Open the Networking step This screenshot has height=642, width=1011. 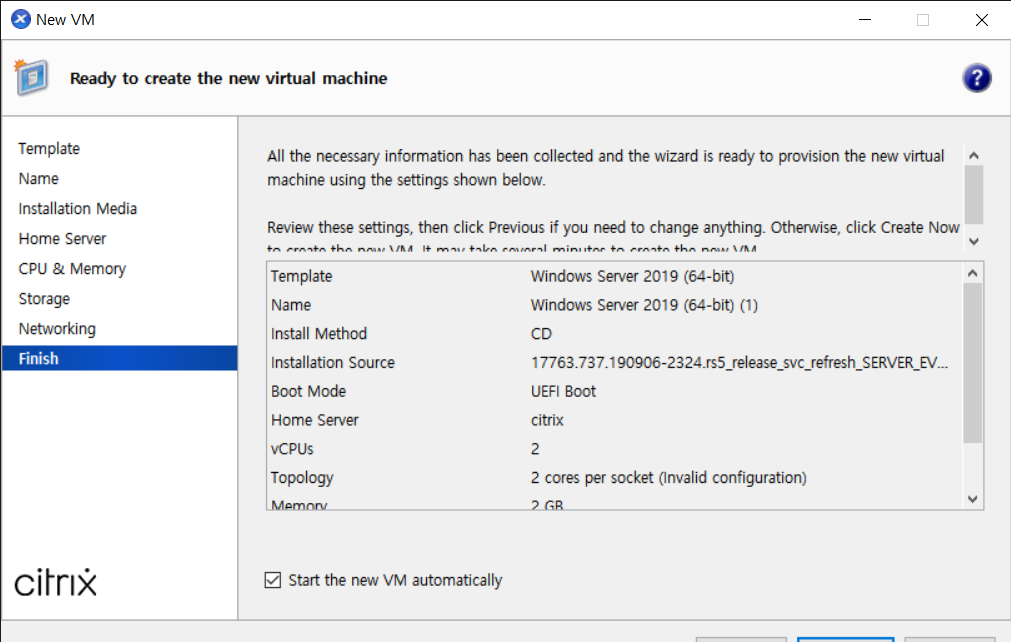coord(57,329)
